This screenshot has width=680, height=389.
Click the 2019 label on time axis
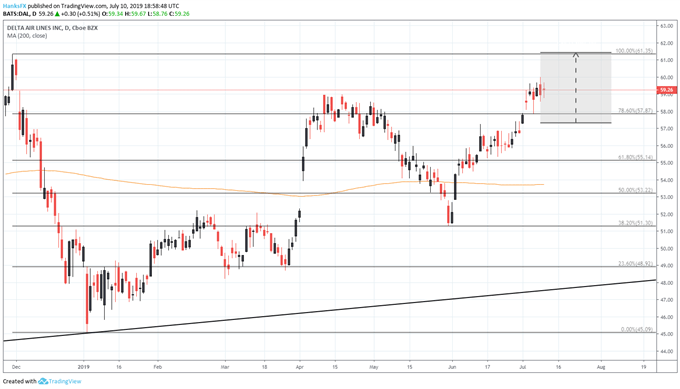[84, 367]
